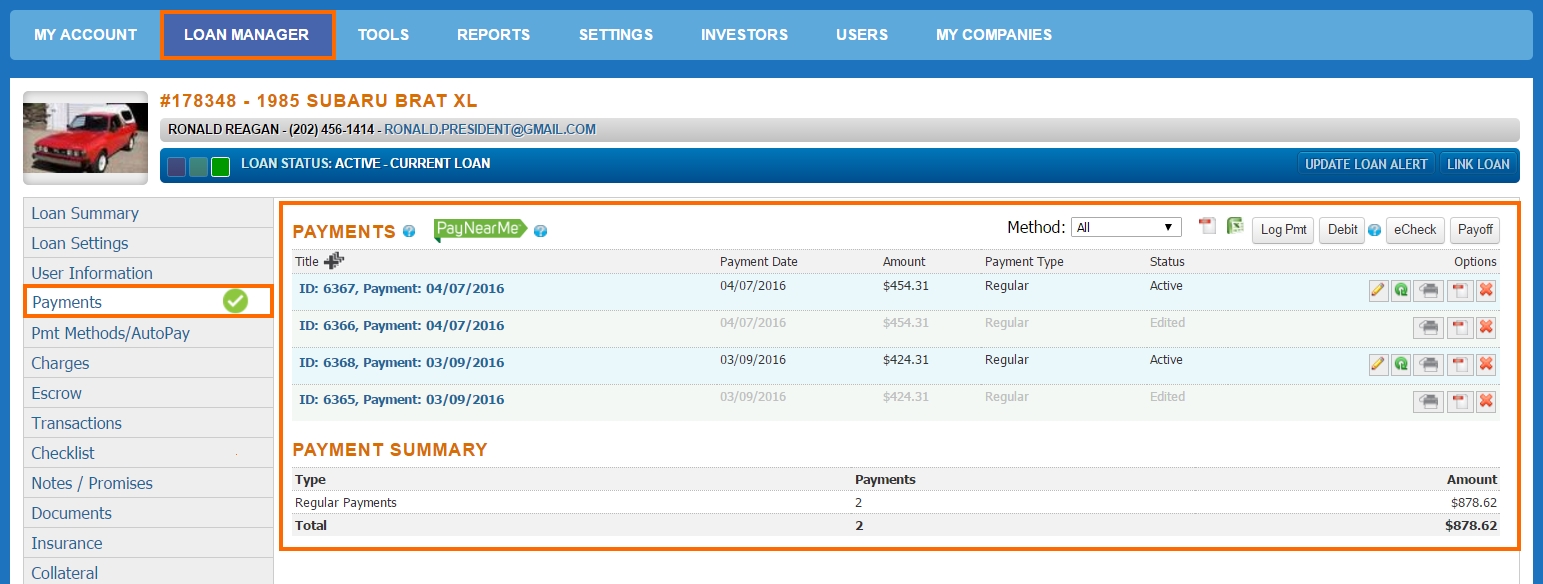
Task: Click the Link Loan button
Action: tap(1478, 164)
